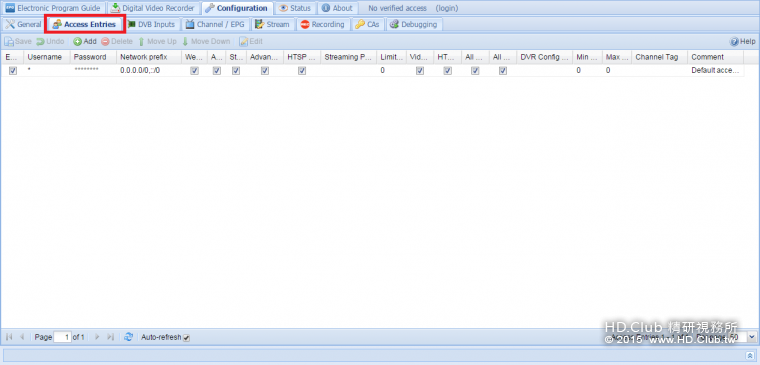This screenshot has width=760, height=365.
Task: Add a new access entry
Action: 85,42
